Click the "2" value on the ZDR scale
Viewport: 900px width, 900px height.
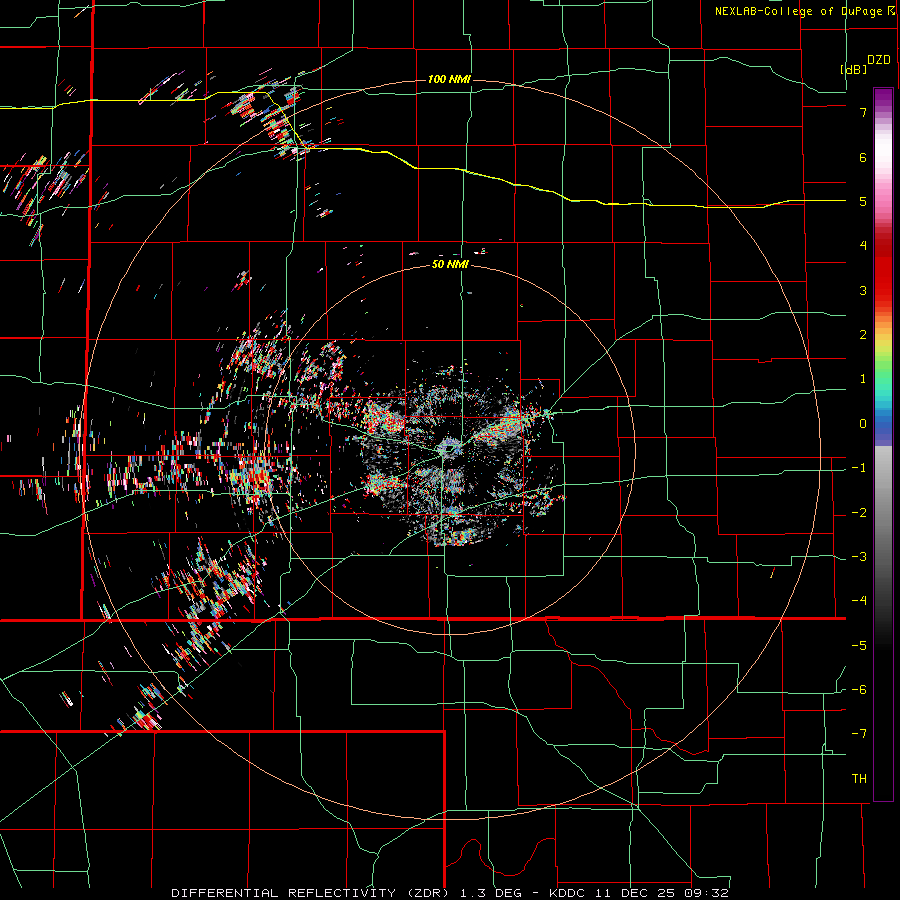(863, 335)
